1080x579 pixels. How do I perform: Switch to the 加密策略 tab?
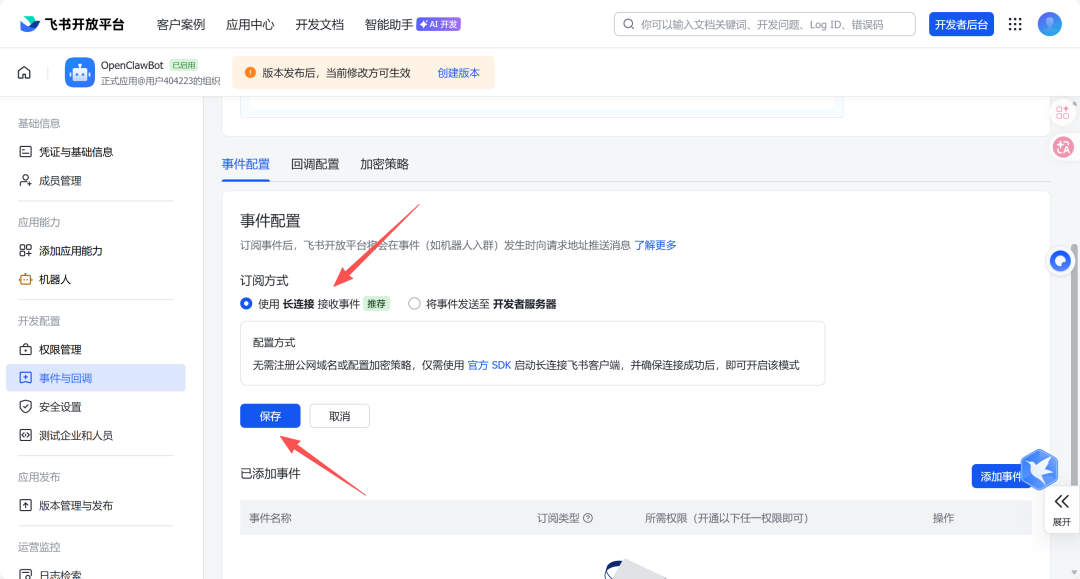click(384, 164)
